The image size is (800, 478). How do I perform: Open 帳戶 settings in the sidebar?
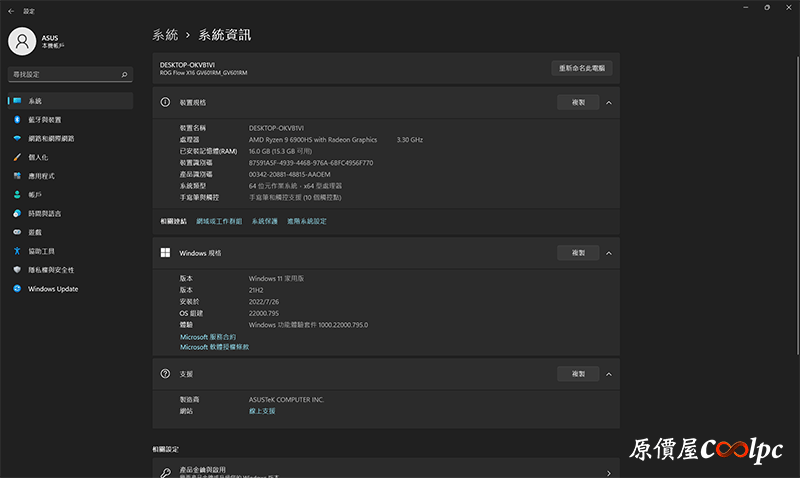pyautogui.click(x=70, y=195)
